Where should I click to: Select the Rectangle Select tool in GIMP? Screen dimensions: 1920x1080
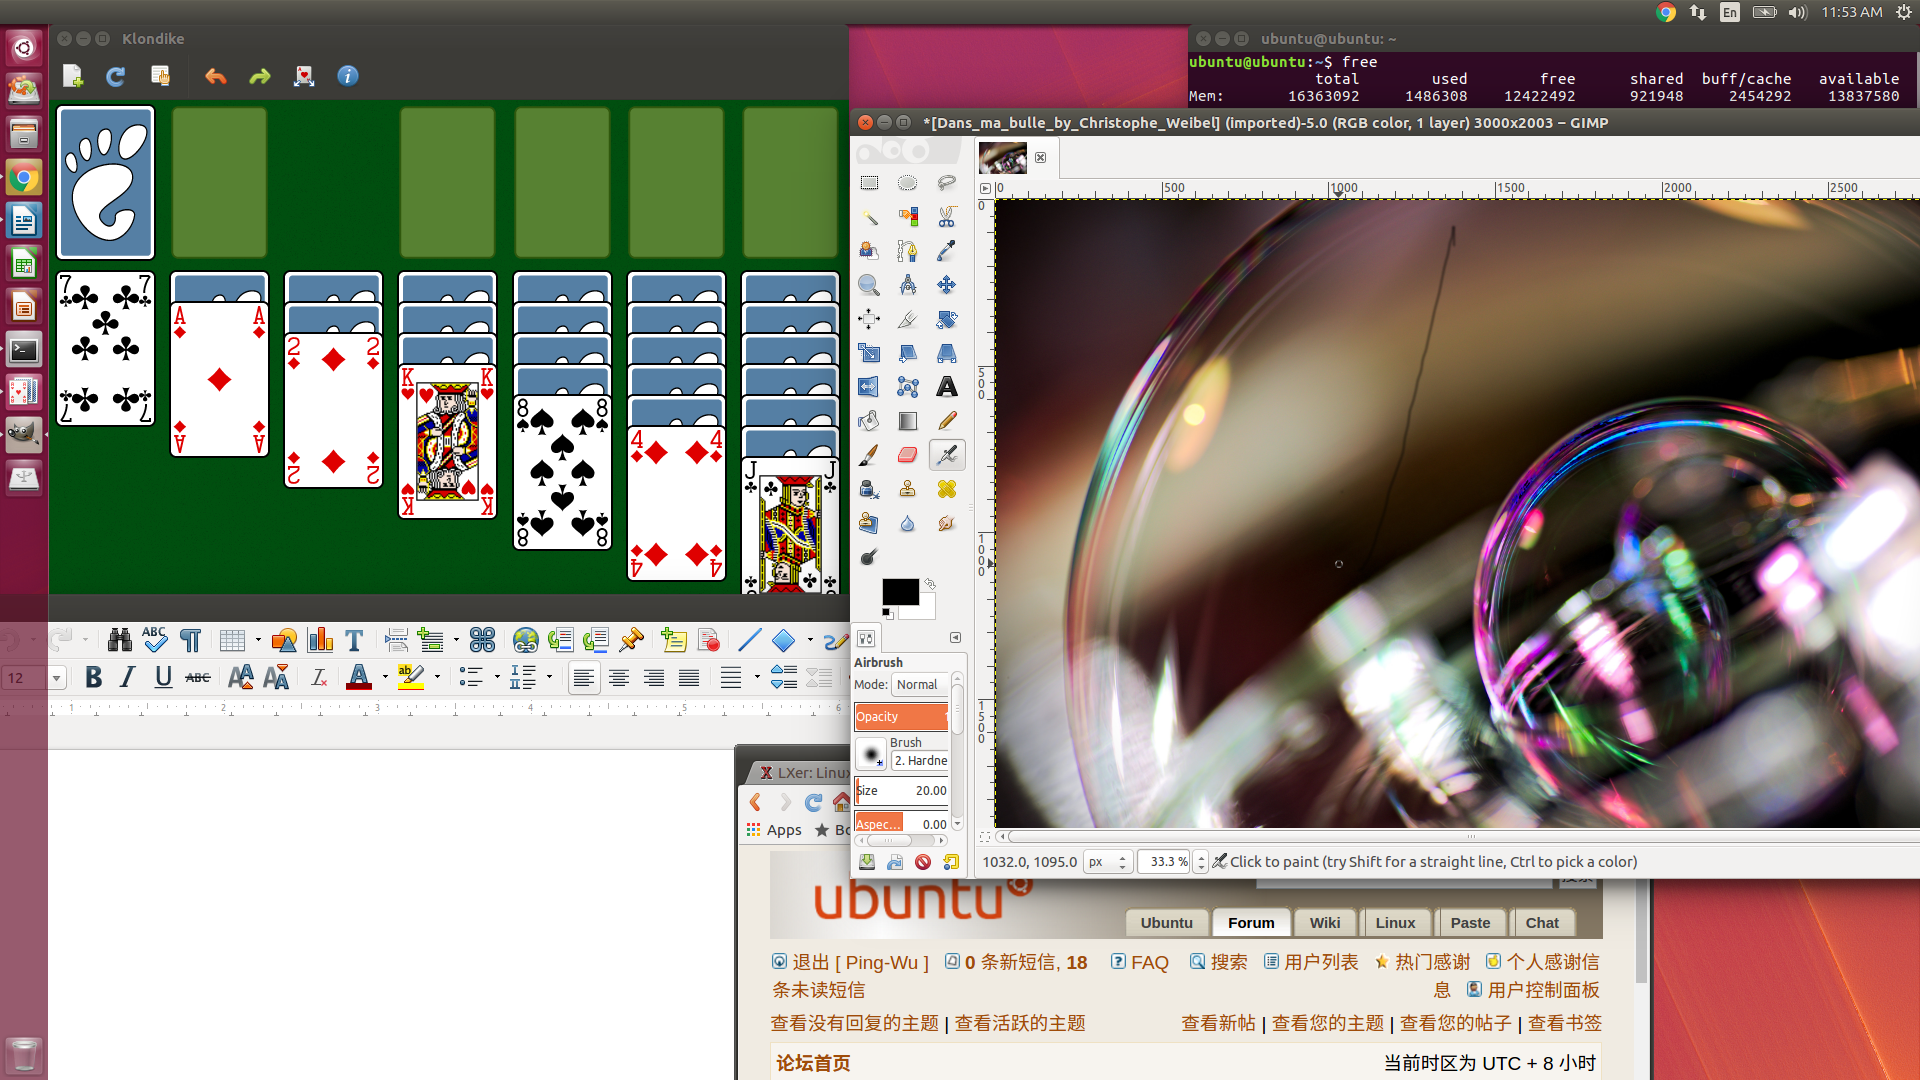coord(869,183)
